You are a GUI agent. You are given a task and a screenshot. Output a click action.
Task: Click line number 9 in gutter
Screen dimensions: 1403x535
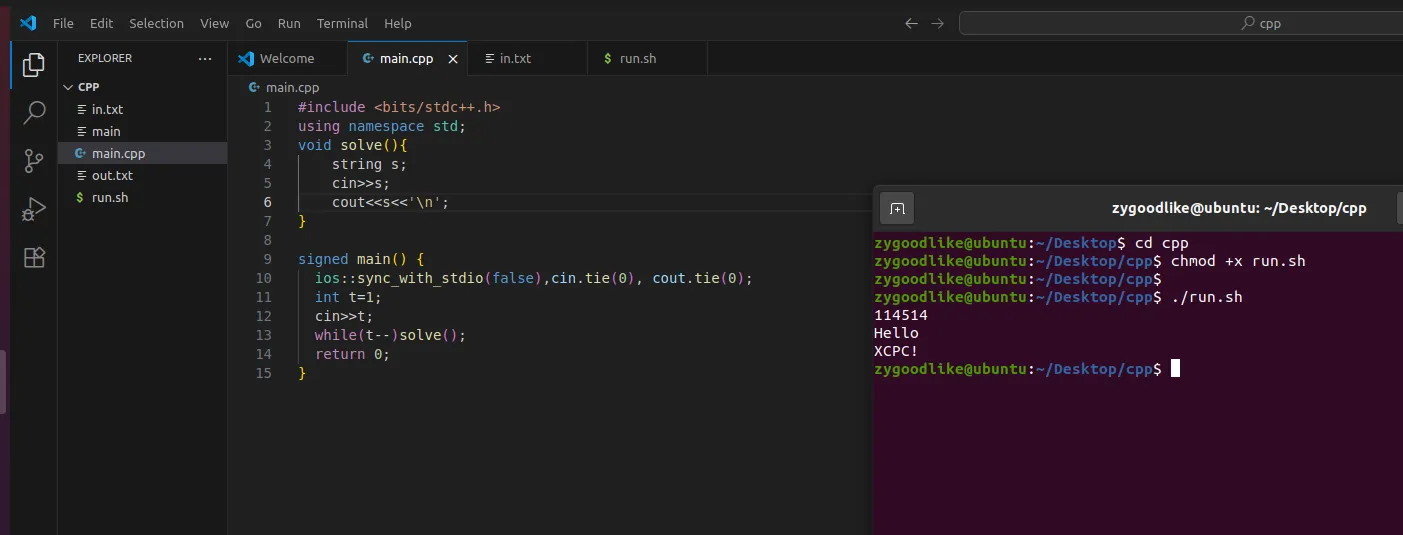[267, 259]
